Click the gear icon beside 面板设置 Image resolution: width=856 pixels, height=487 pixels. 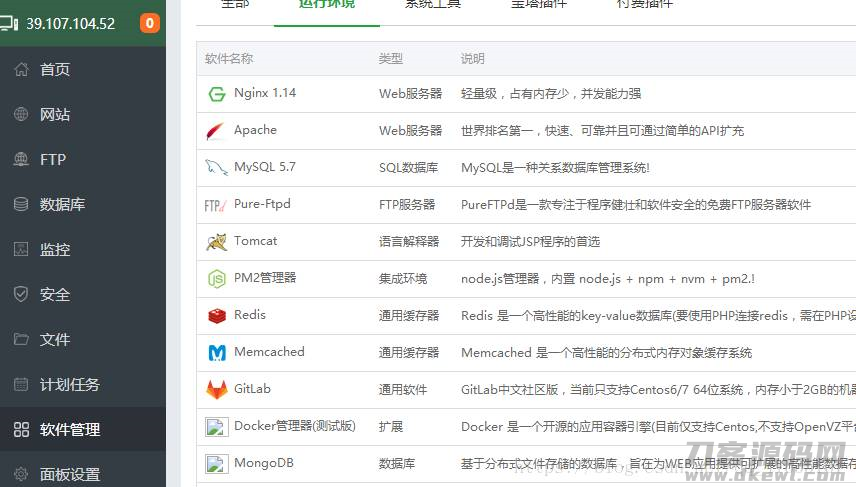[21, 474]
